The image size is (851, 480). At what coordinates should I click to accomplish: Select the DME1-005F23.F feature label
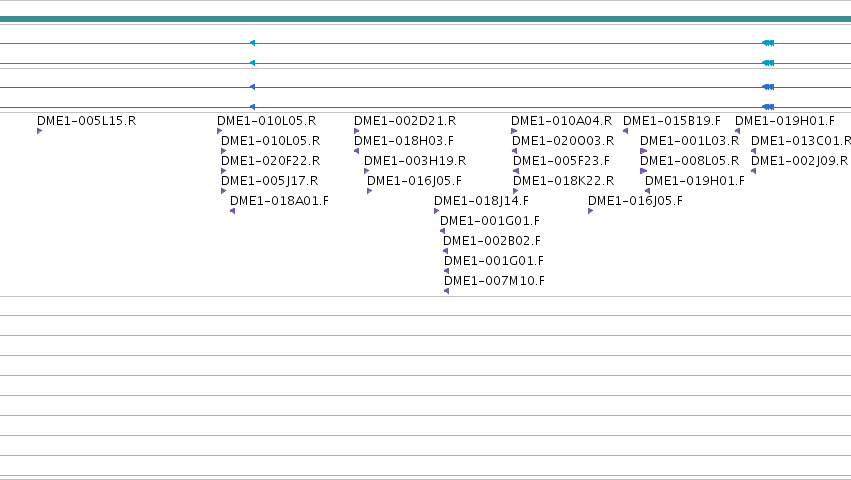[x=561, y=161]
